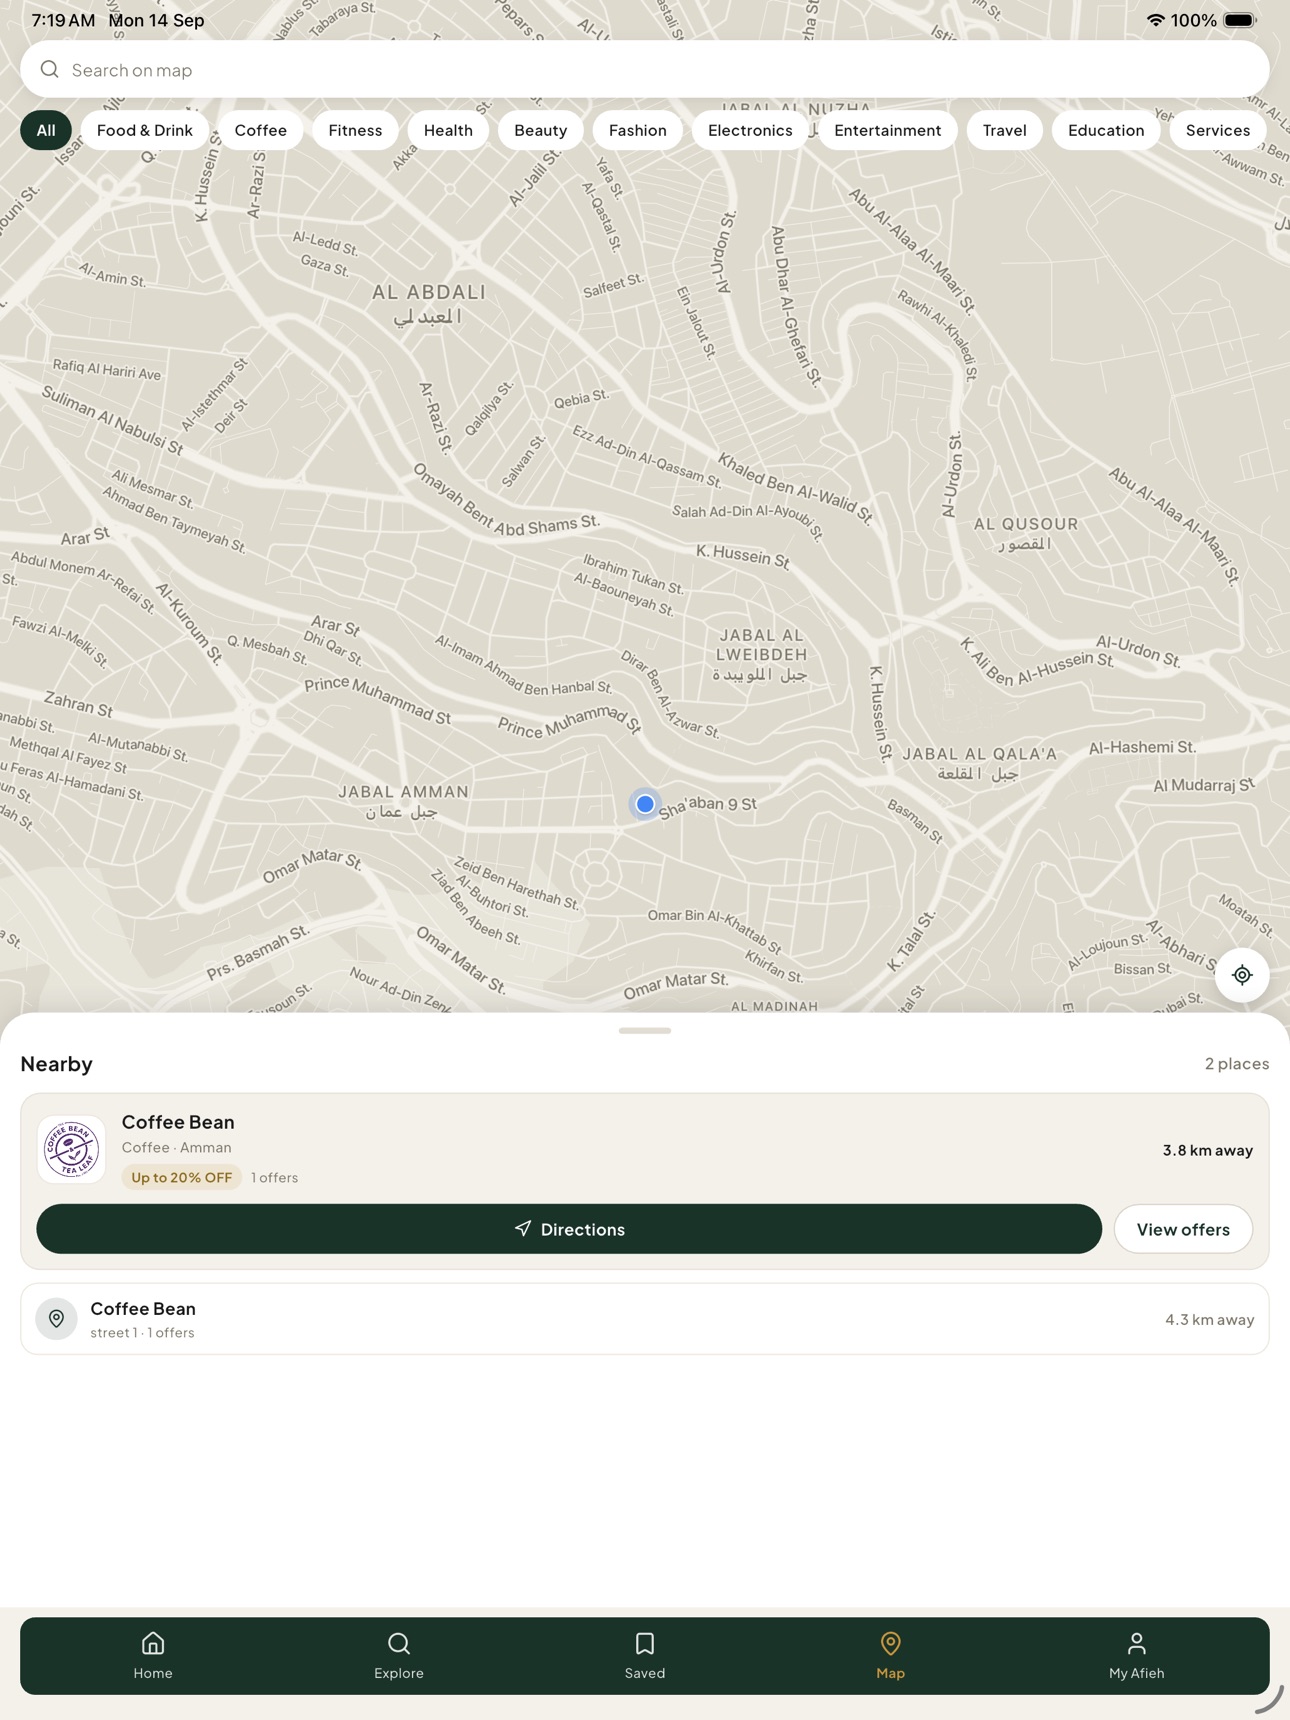This screenshot has width=1290, height=1720.
Task: Select the All category filter
Action: point(46,130)
